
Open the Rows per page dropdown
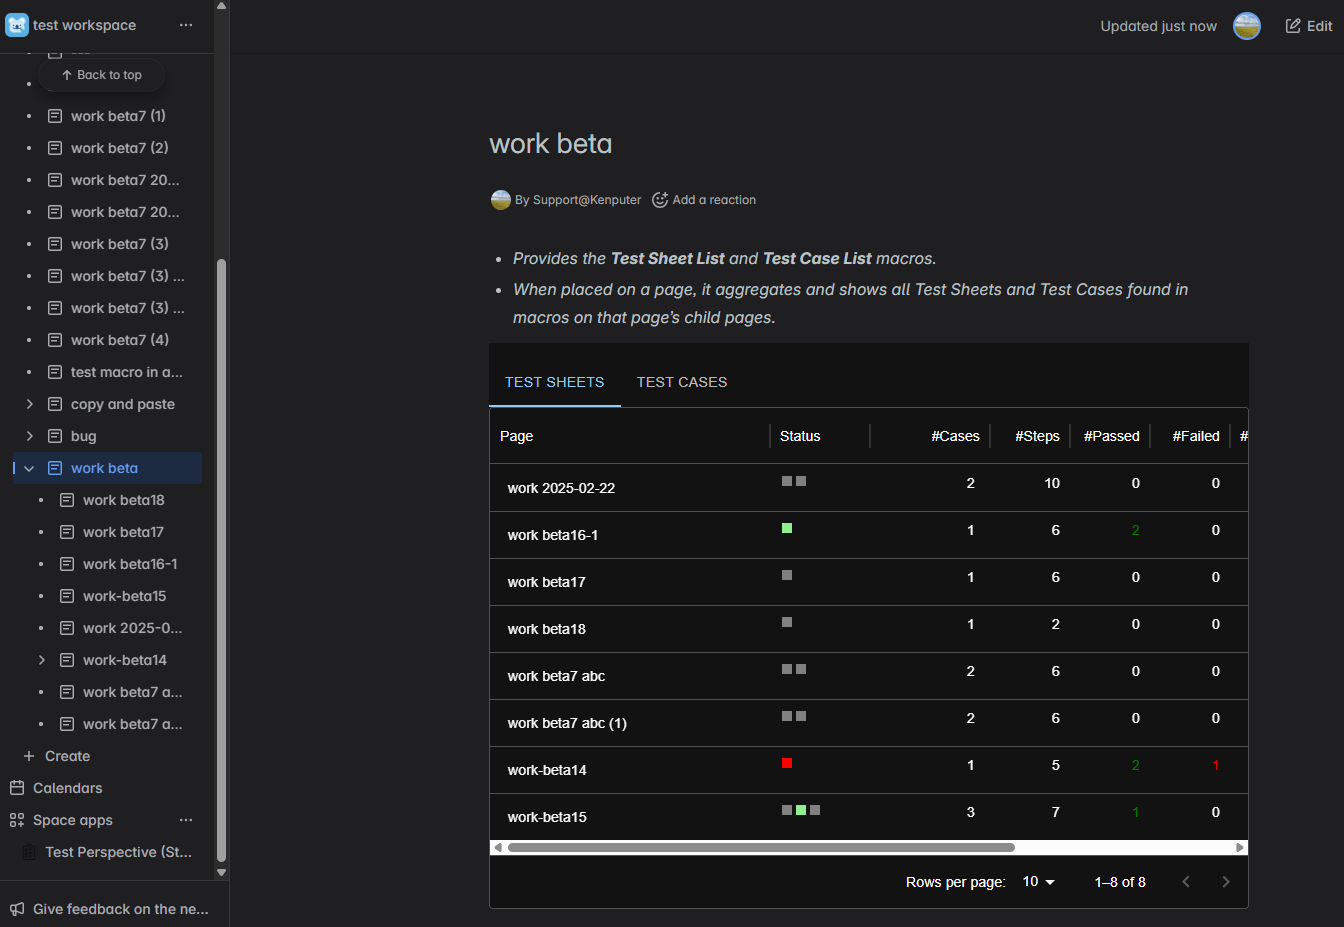1038,882
